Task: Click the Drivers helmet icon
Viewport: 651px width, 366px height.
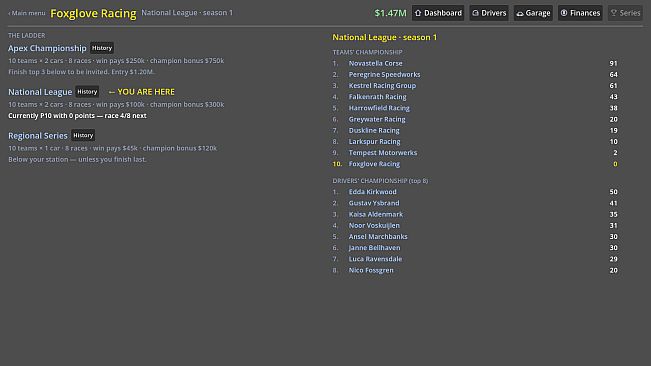Action: click(475, 13)
